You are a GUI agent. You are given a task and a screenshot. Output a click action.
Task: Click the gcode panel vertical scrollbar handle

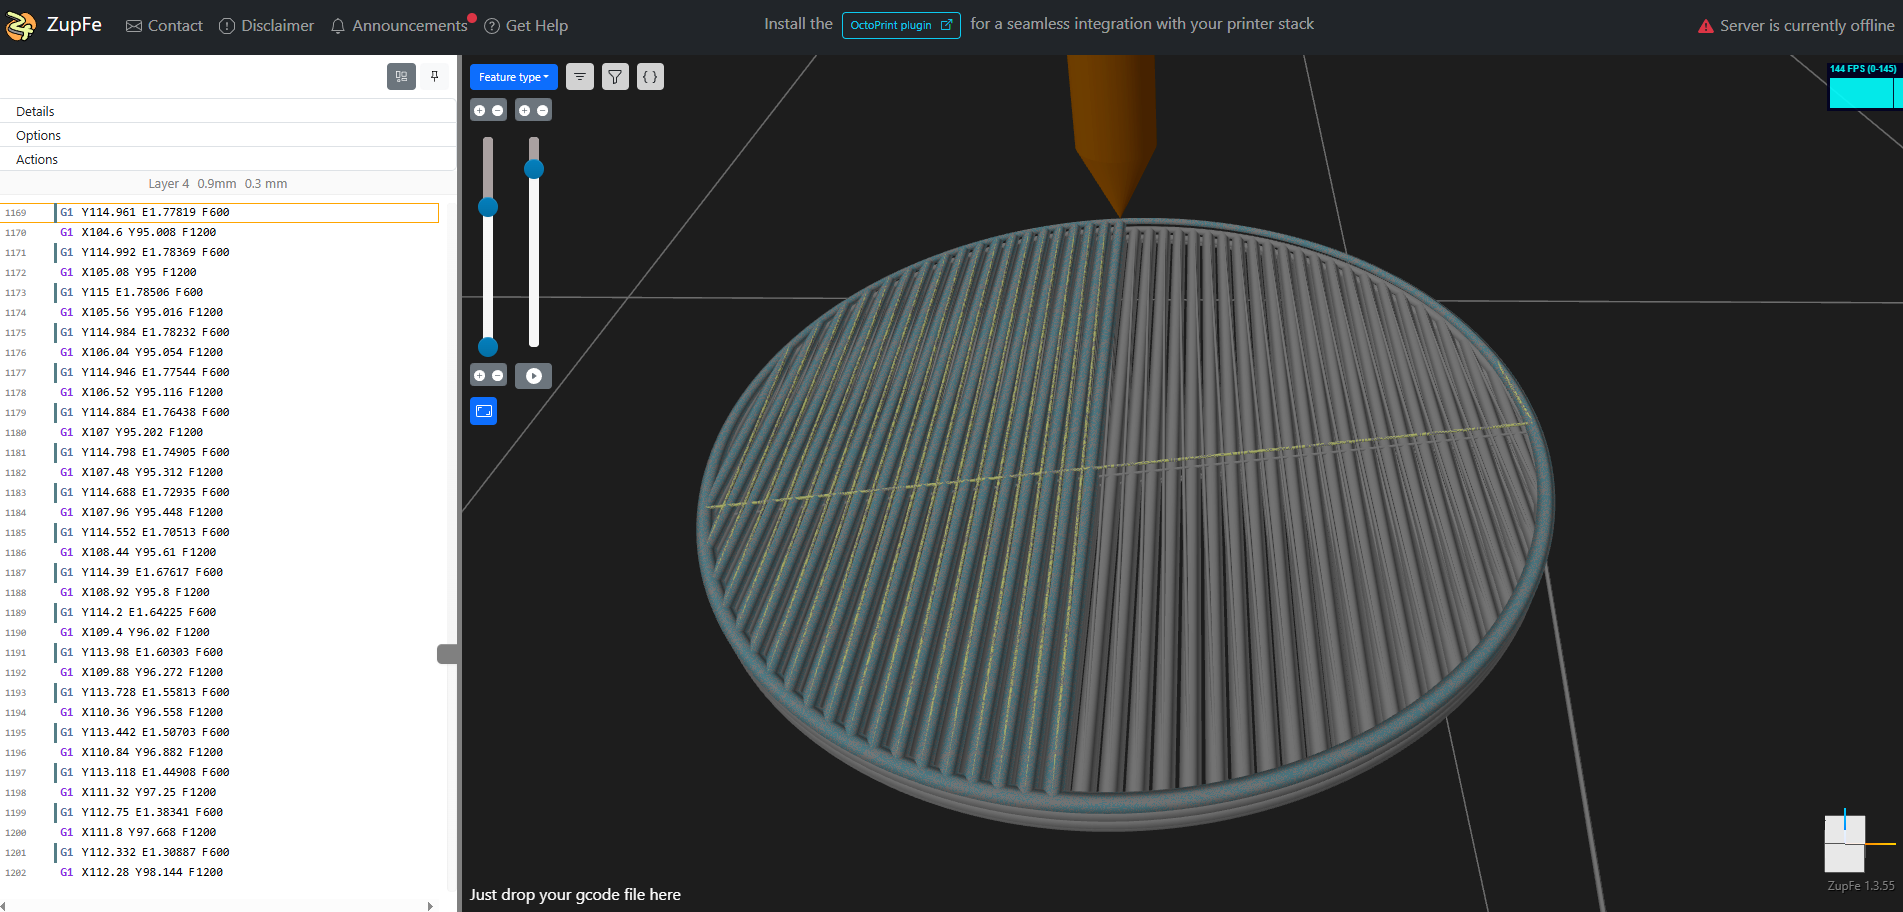point(448,654)
